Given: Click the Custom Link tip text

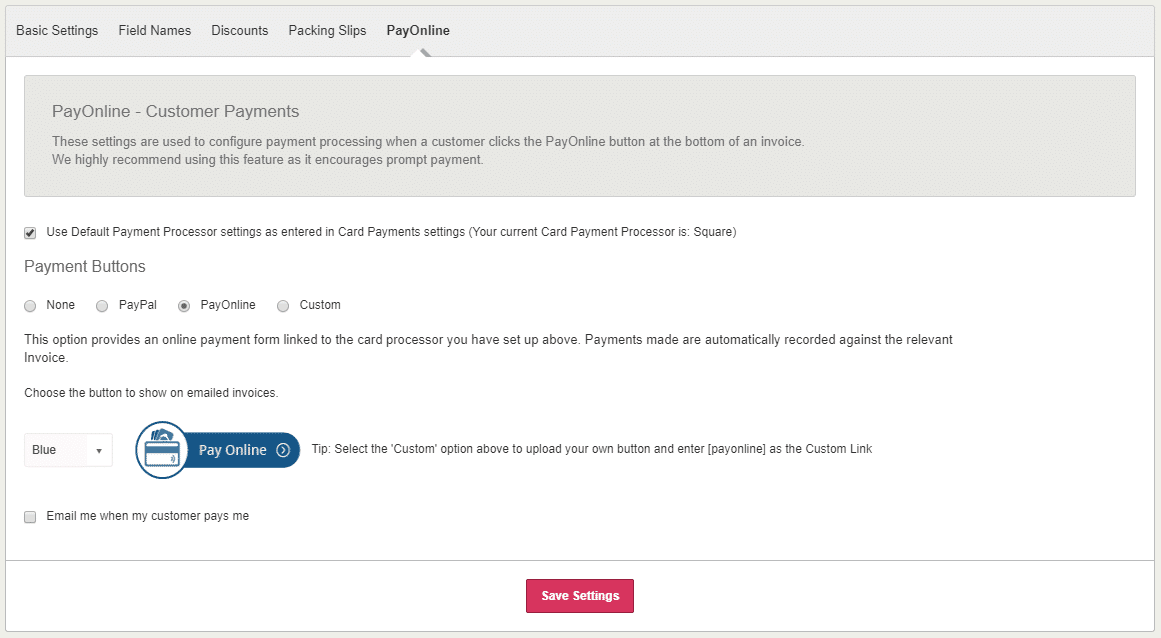Looking at the screenshot, I should point(592,449).
